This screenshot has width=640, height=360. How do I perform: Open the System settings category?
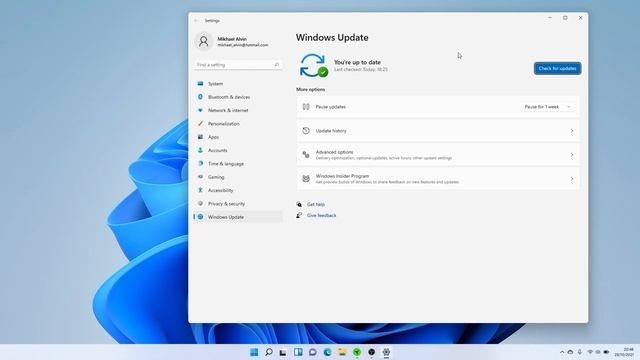click(x=238, y=84)
